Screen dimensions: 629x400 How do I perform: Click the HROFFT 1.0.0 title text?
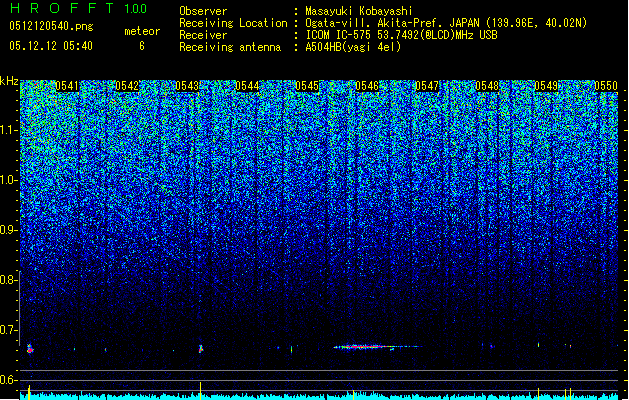point(78,8)
